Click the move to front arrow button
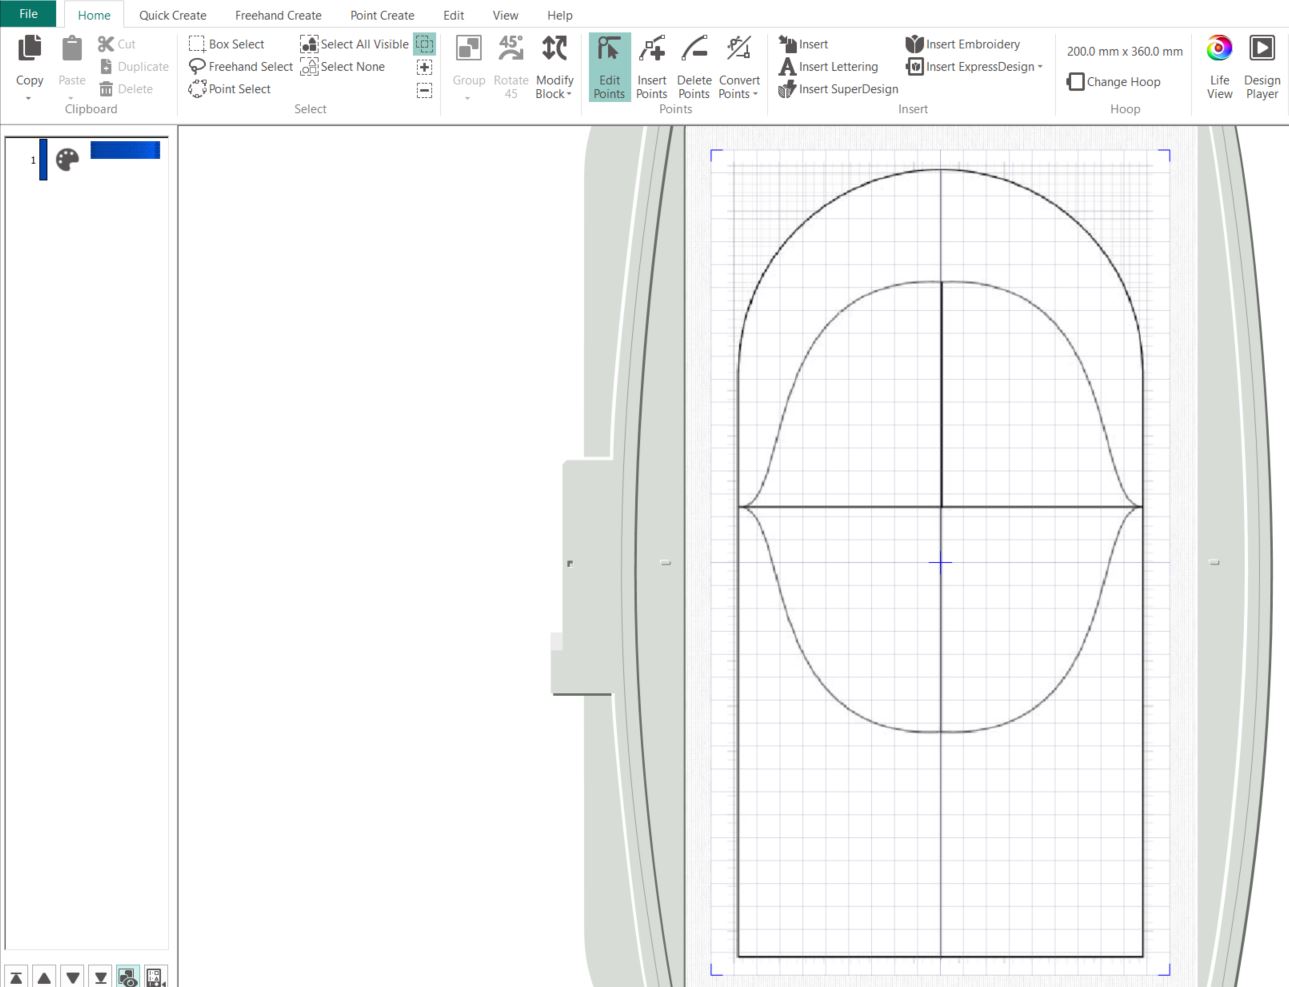Screen dimensions: 1289x987 [x=100, y=977]
